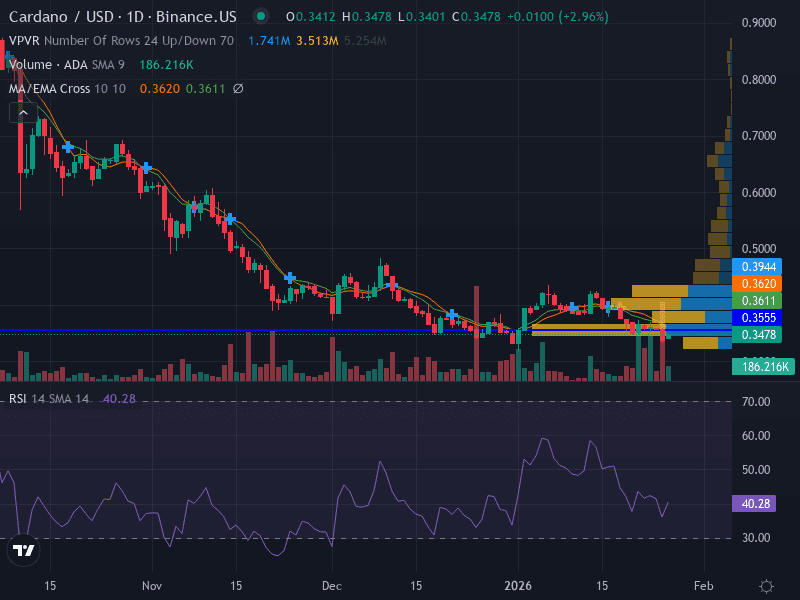Click the VPVR total value 5.254M
This screenshot has width=800, height=600.
[365, 41]
